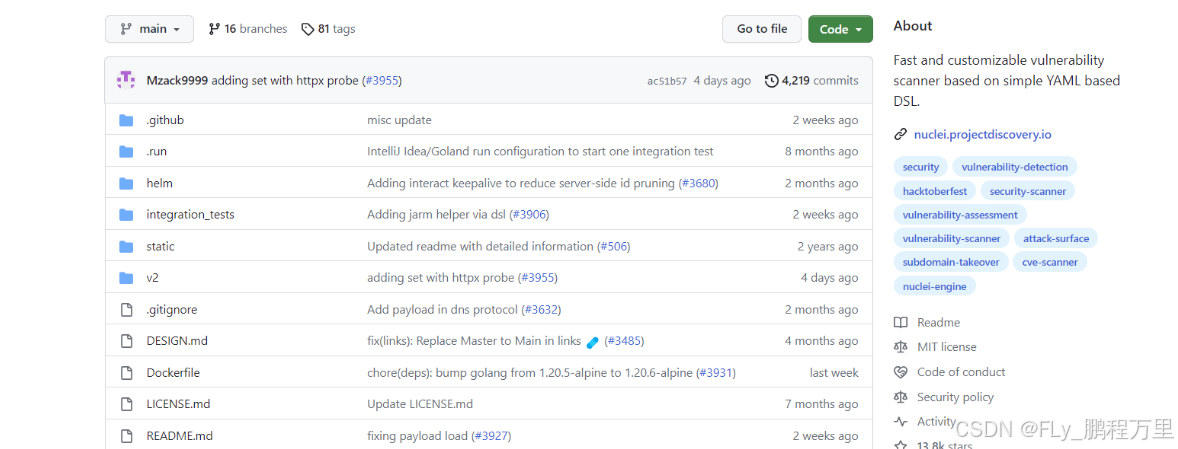Open the MIT license link

947,347
